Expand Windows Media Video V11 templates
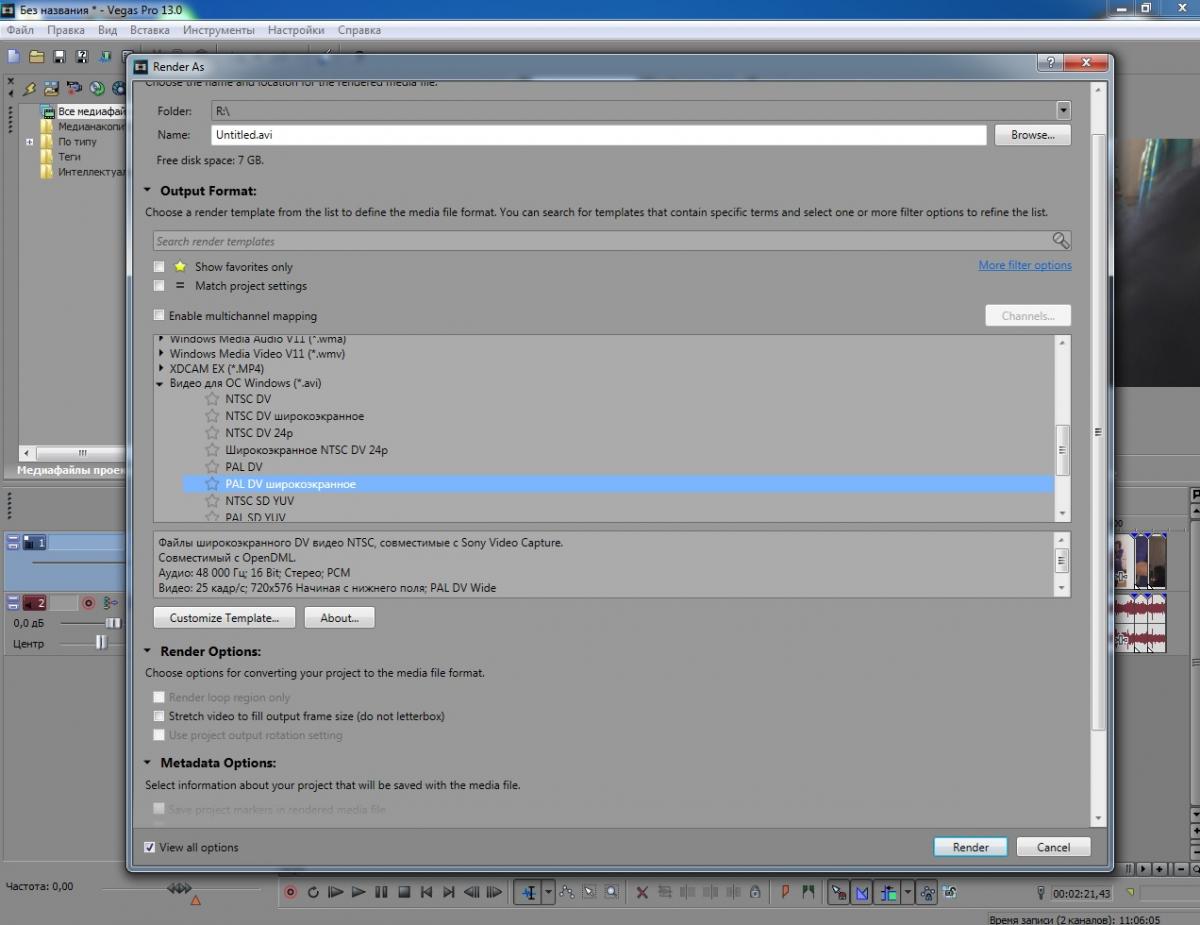Image resolution: width=1200 pixels, height=925 pixels. click(161, 354)
